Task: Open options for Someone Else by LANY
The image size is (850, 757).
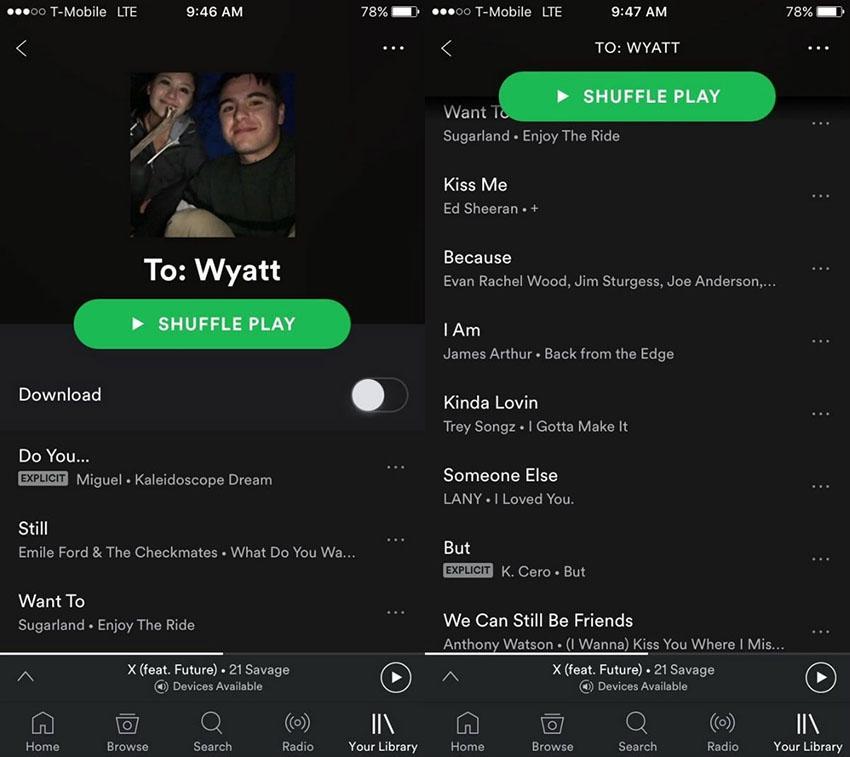Action: pyautogui.click(x=821, y=486)
